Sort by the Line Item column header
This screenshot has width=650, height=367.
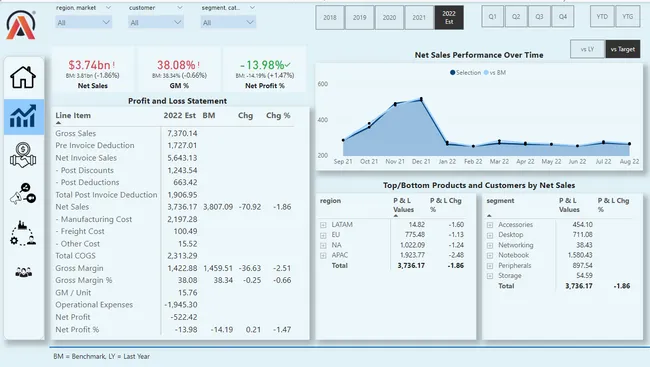pos(73,115)
